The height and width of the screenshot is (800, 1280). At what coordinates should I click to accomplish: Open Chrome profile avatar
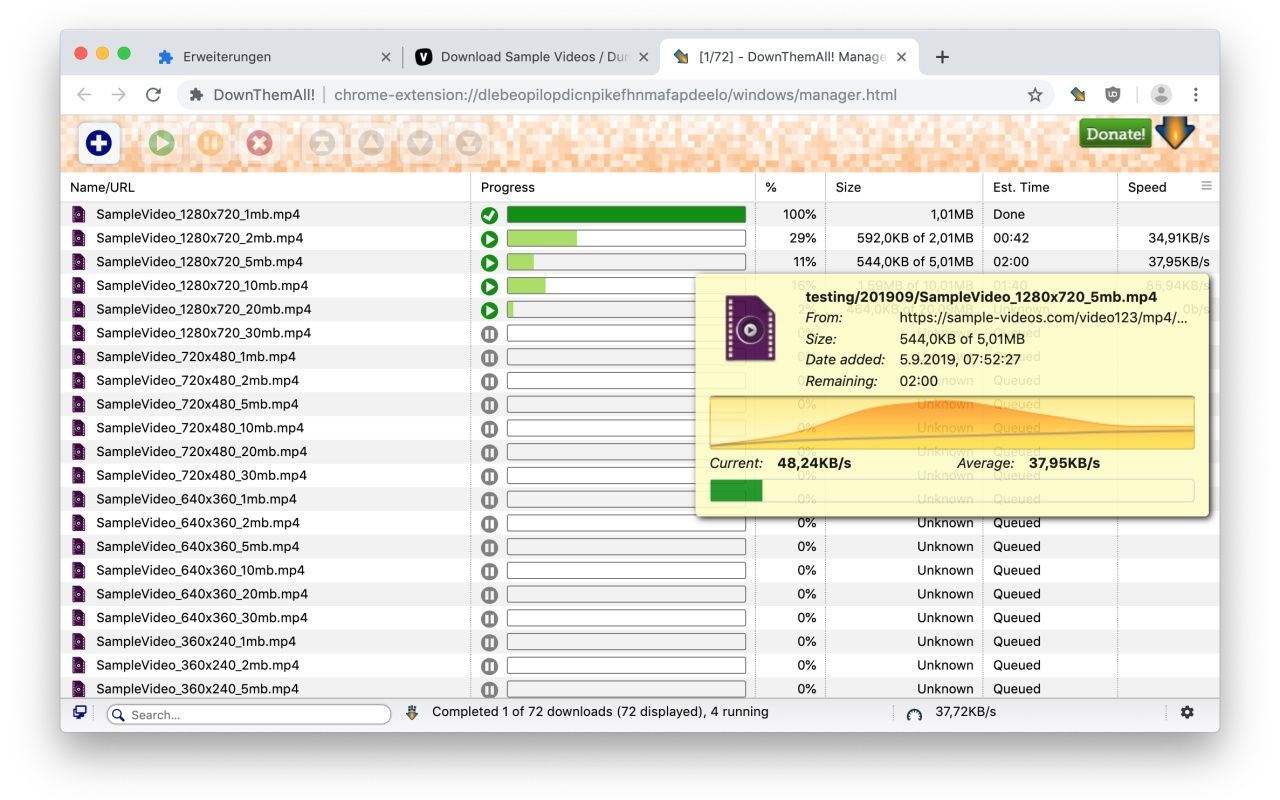coord(1161,95)
